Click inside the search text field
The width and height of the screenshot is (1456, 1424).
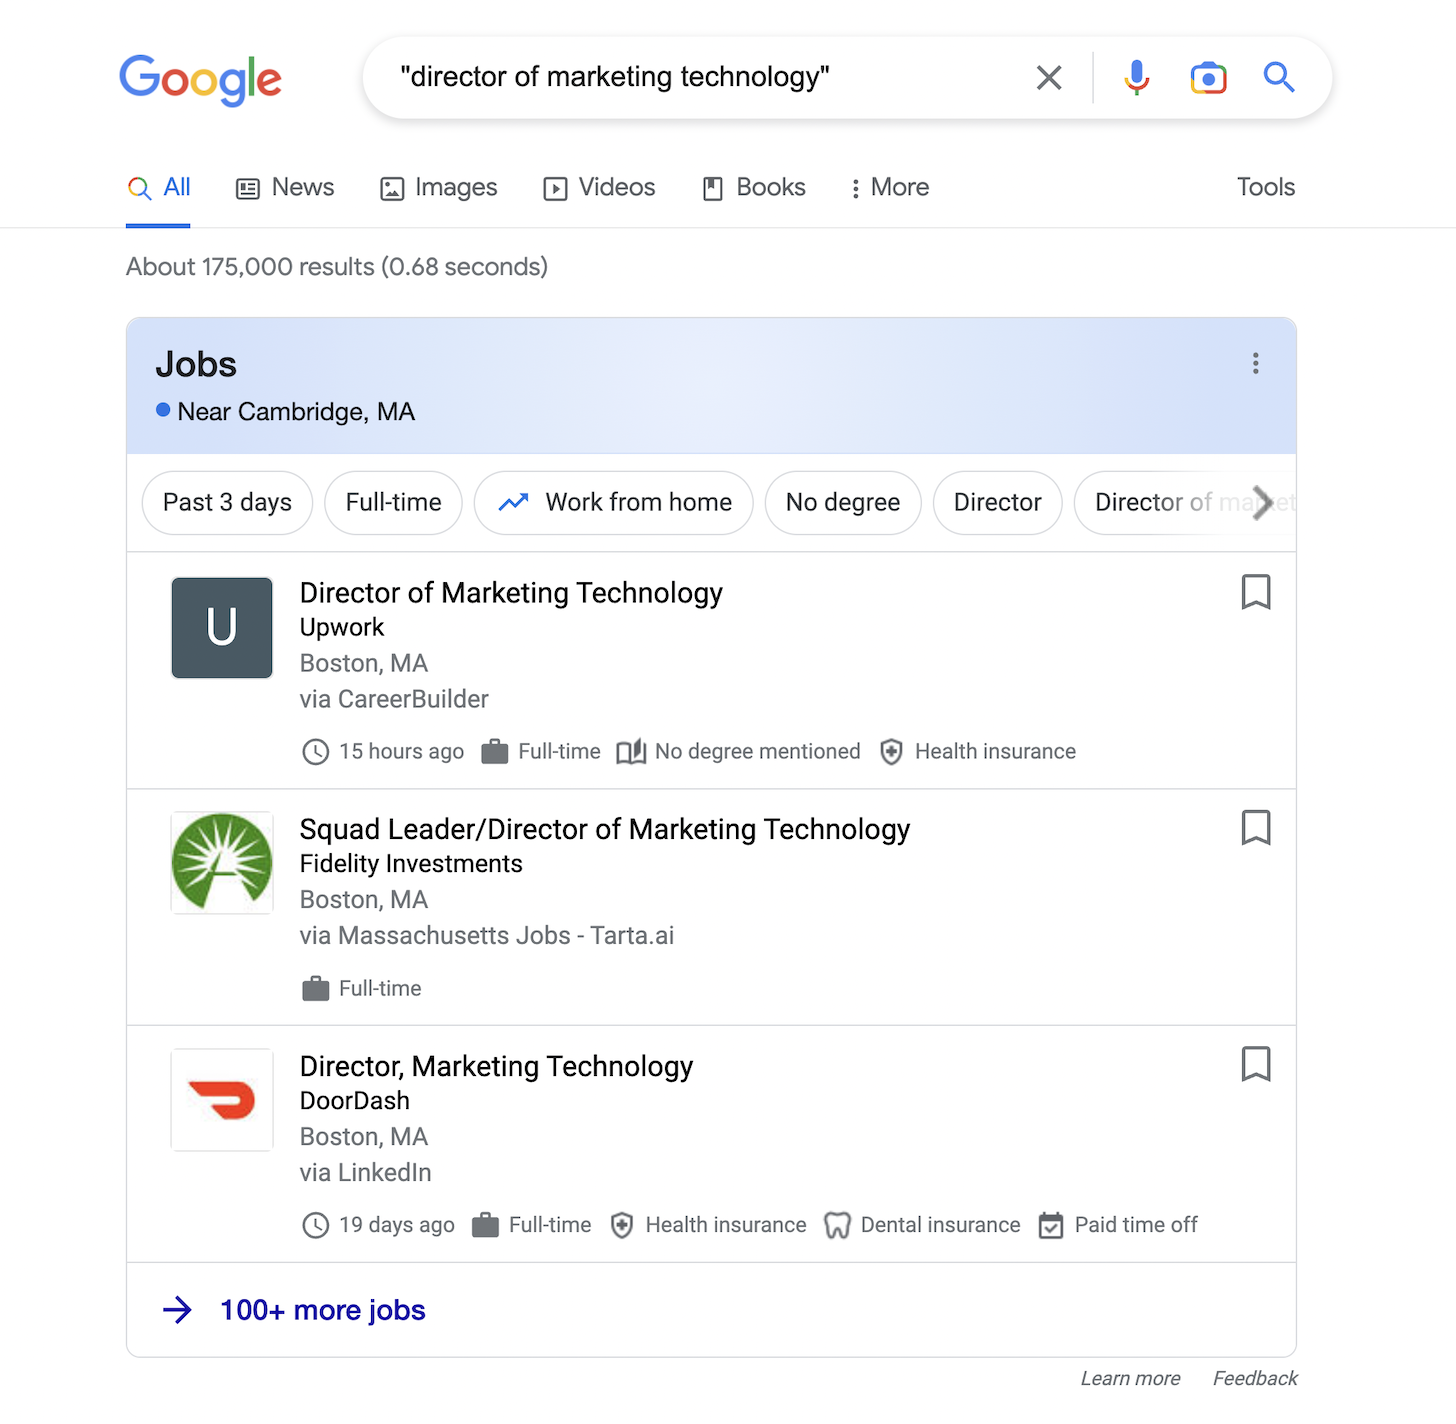pos(700,78)
